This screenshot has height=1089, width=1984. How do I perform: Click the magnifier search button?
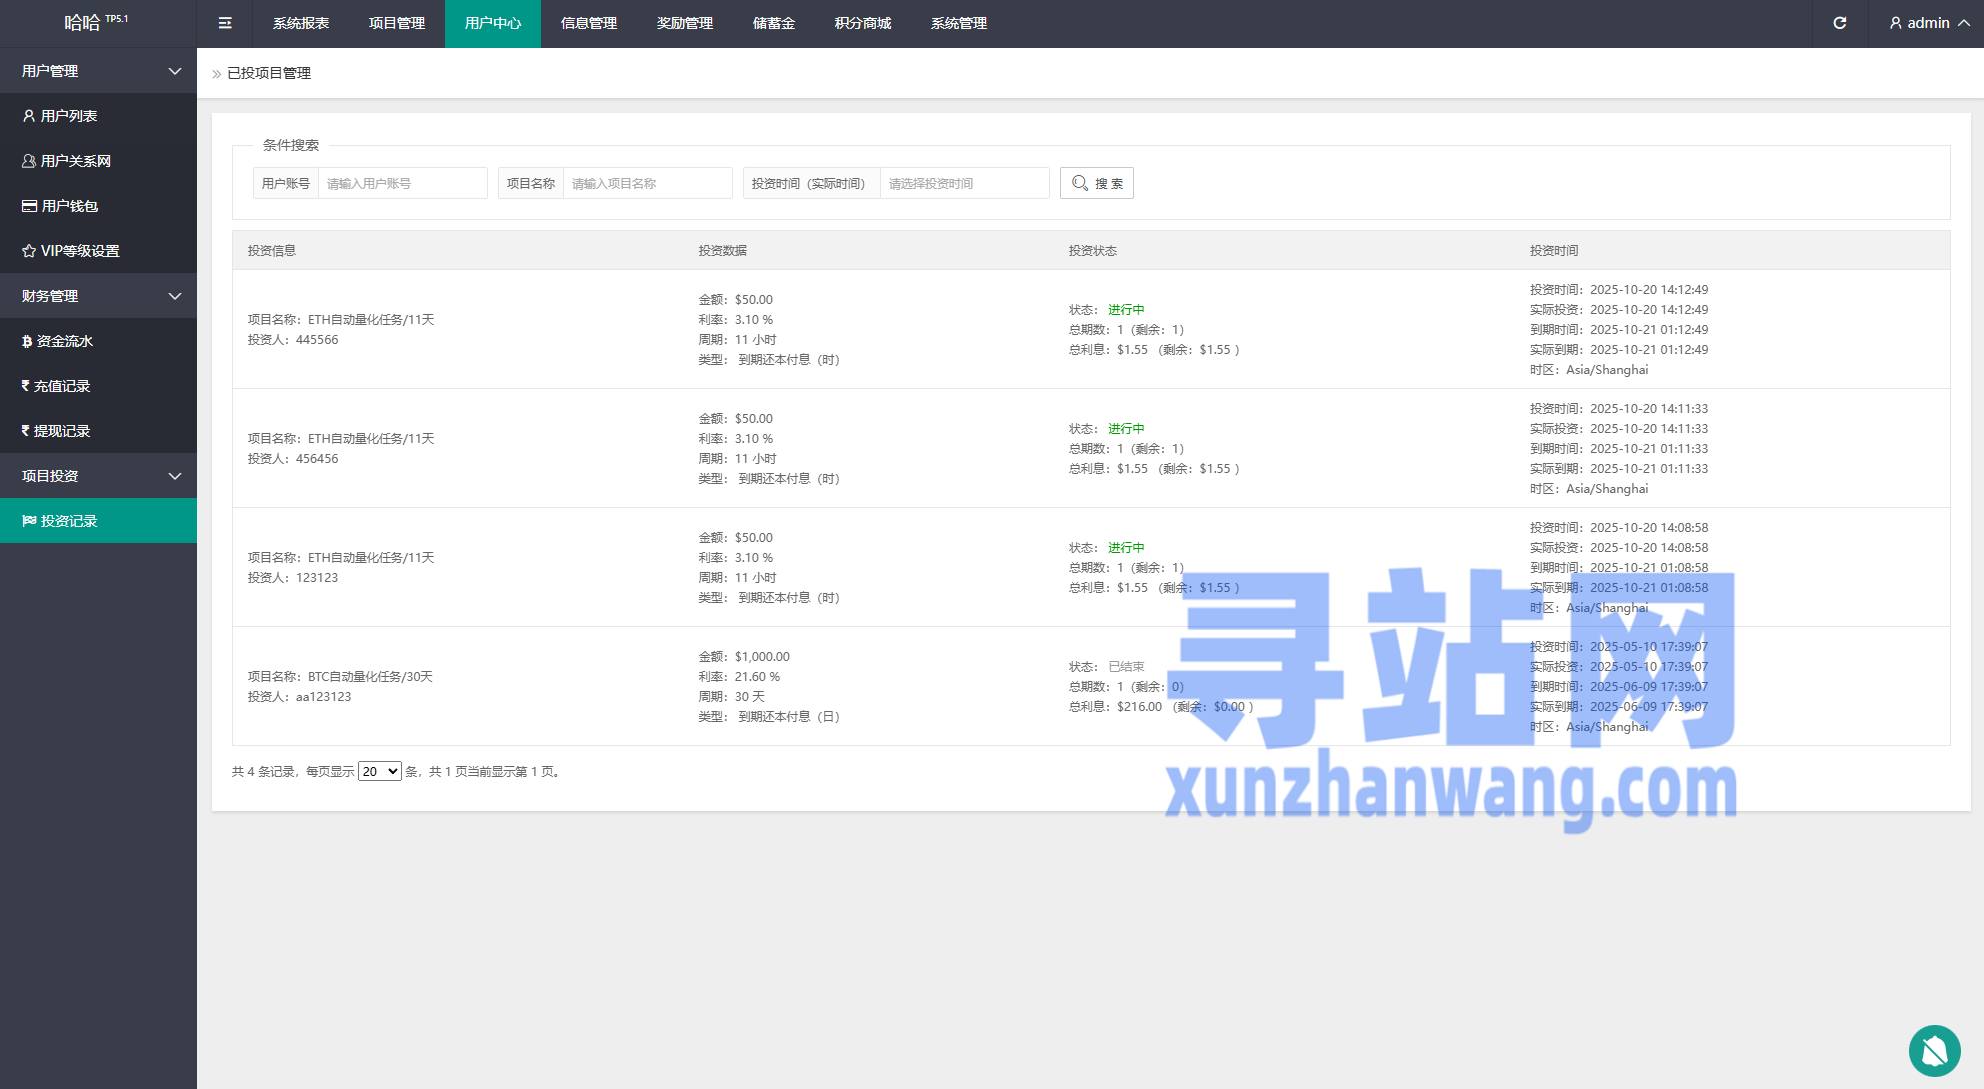coord(1096,183)
